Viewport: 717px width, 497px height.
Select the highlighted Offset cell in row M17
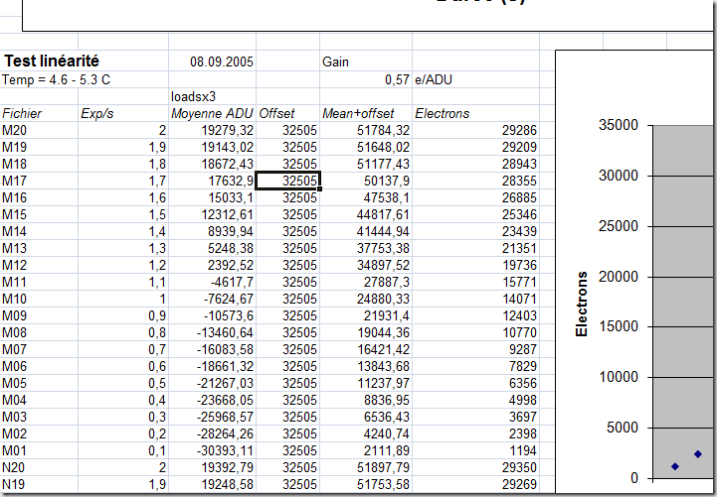pos(288,180)
